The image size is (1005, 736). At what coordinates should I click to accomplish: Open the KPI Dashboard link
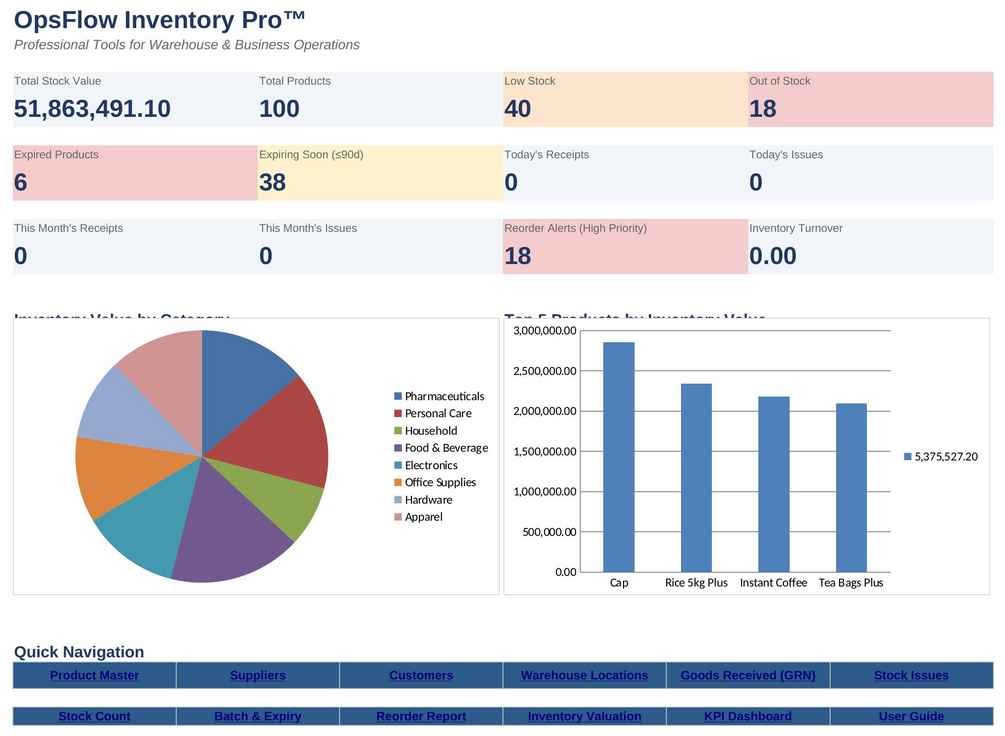(x=748, y=716)
